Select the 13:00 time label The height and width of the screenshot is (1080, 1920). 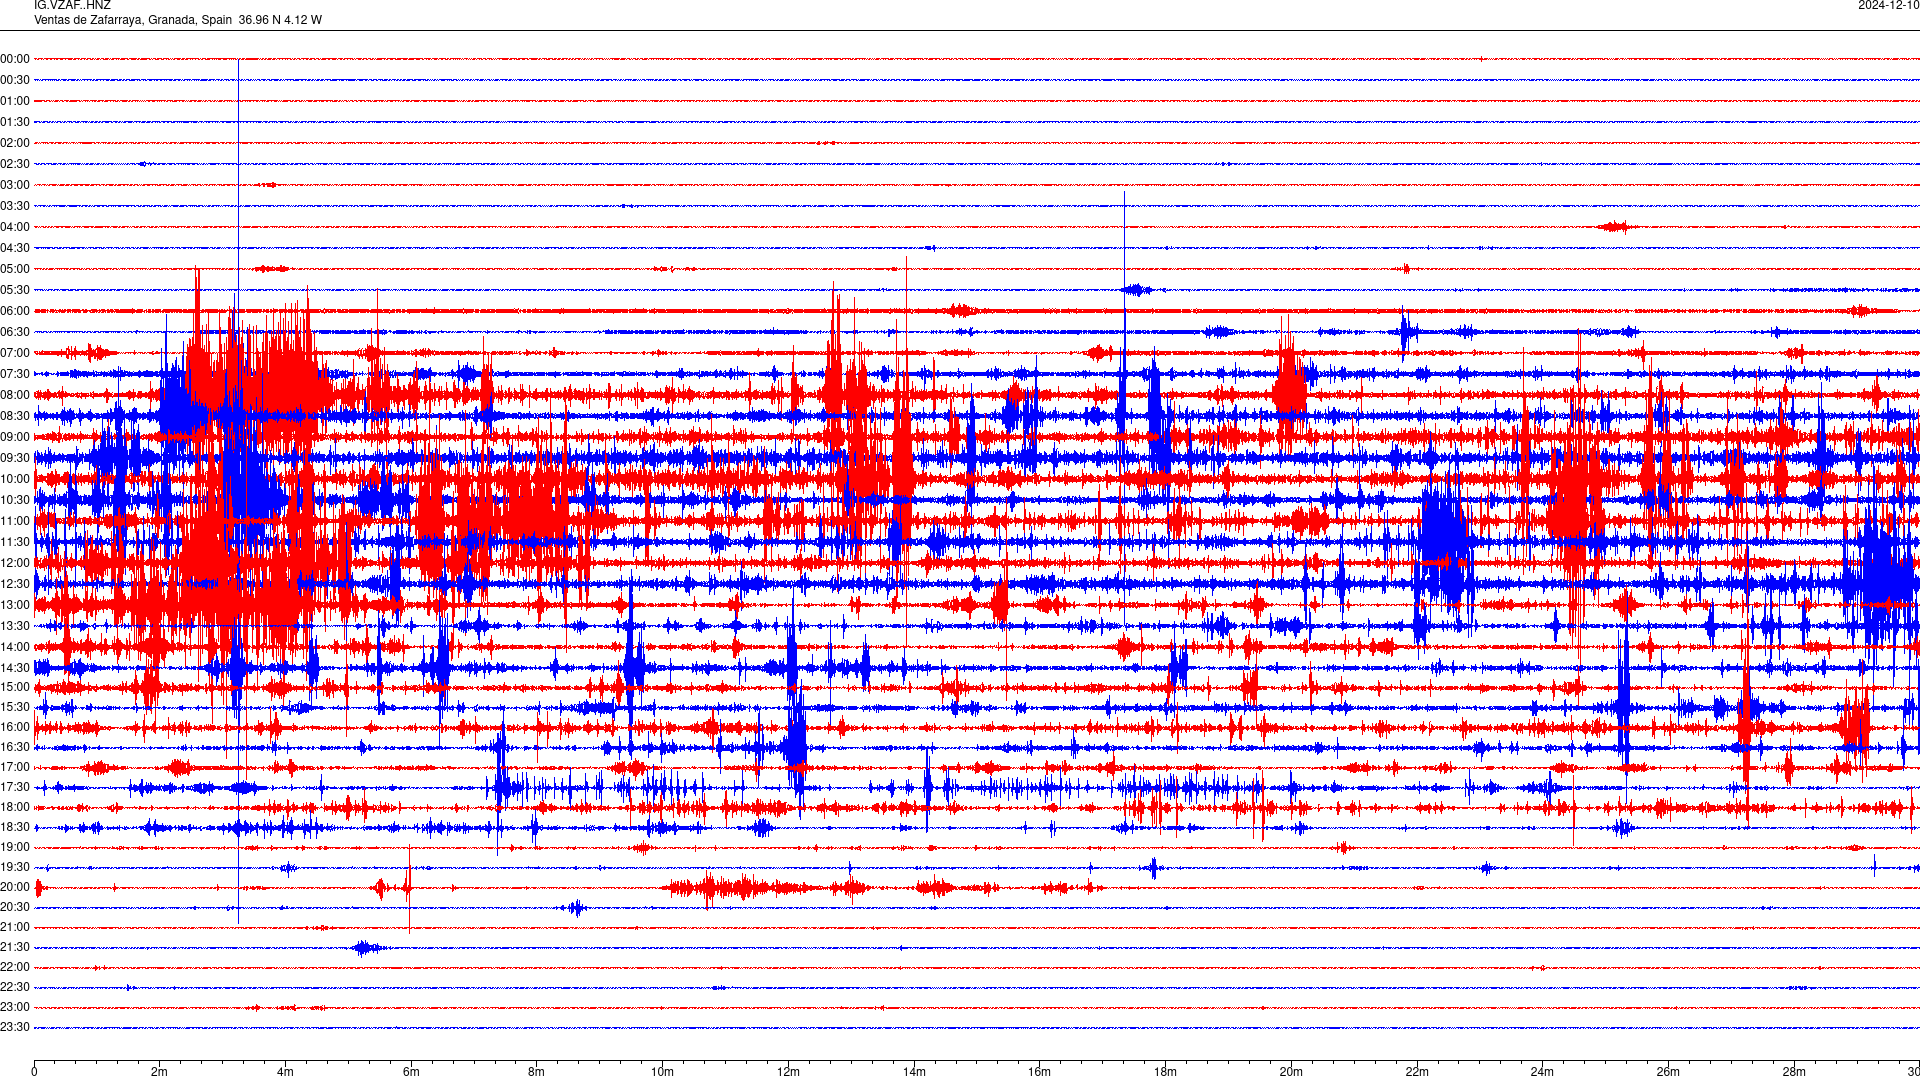(15, 605)
